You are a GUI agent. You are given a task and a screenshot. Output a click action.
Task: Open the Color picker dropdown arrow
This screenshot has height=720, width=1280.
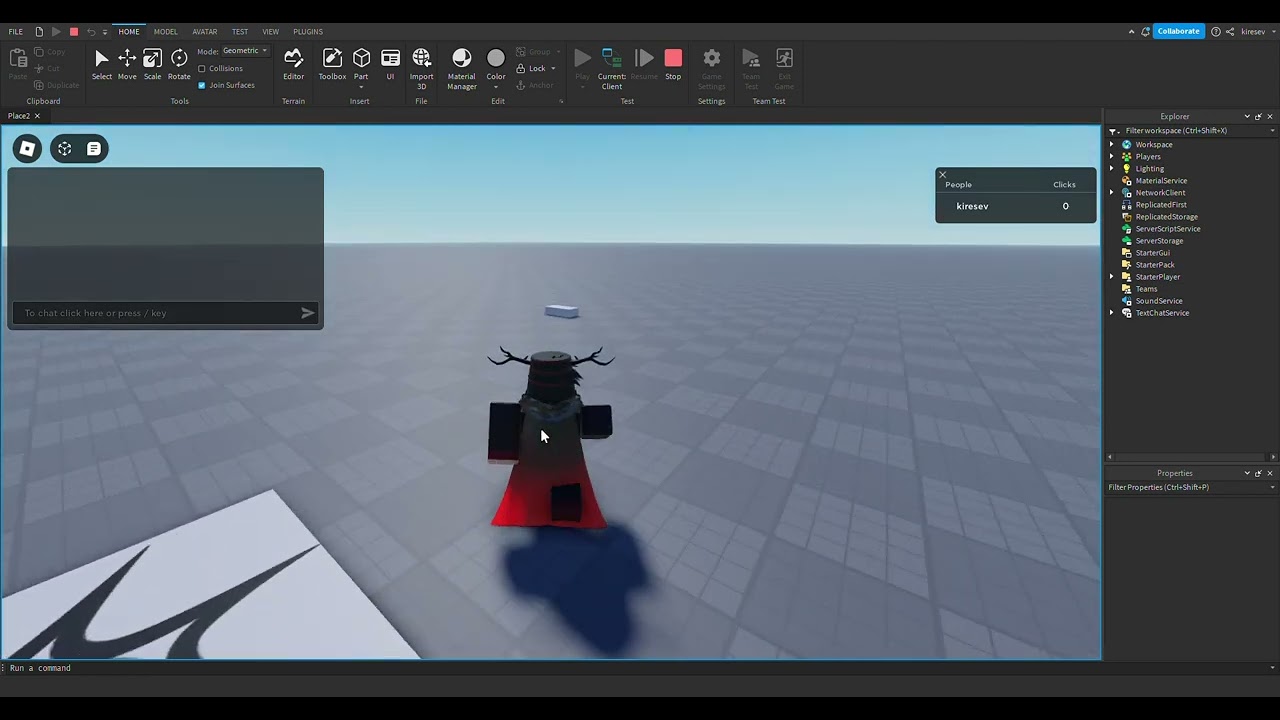(496, 86)
